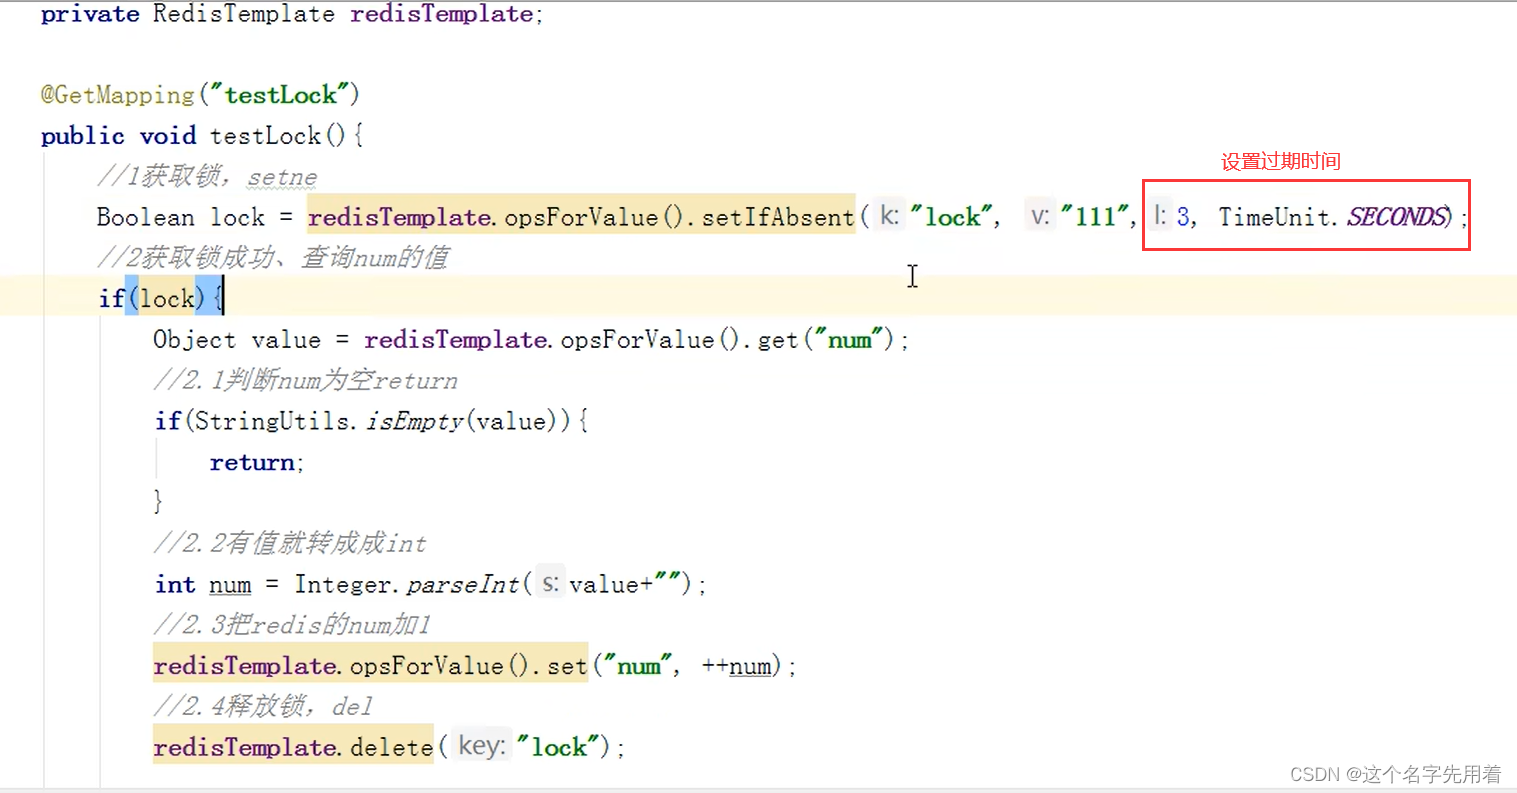
Task: Click the "lock" key argument in setIfAbsent
Action: tap(951, 217)
